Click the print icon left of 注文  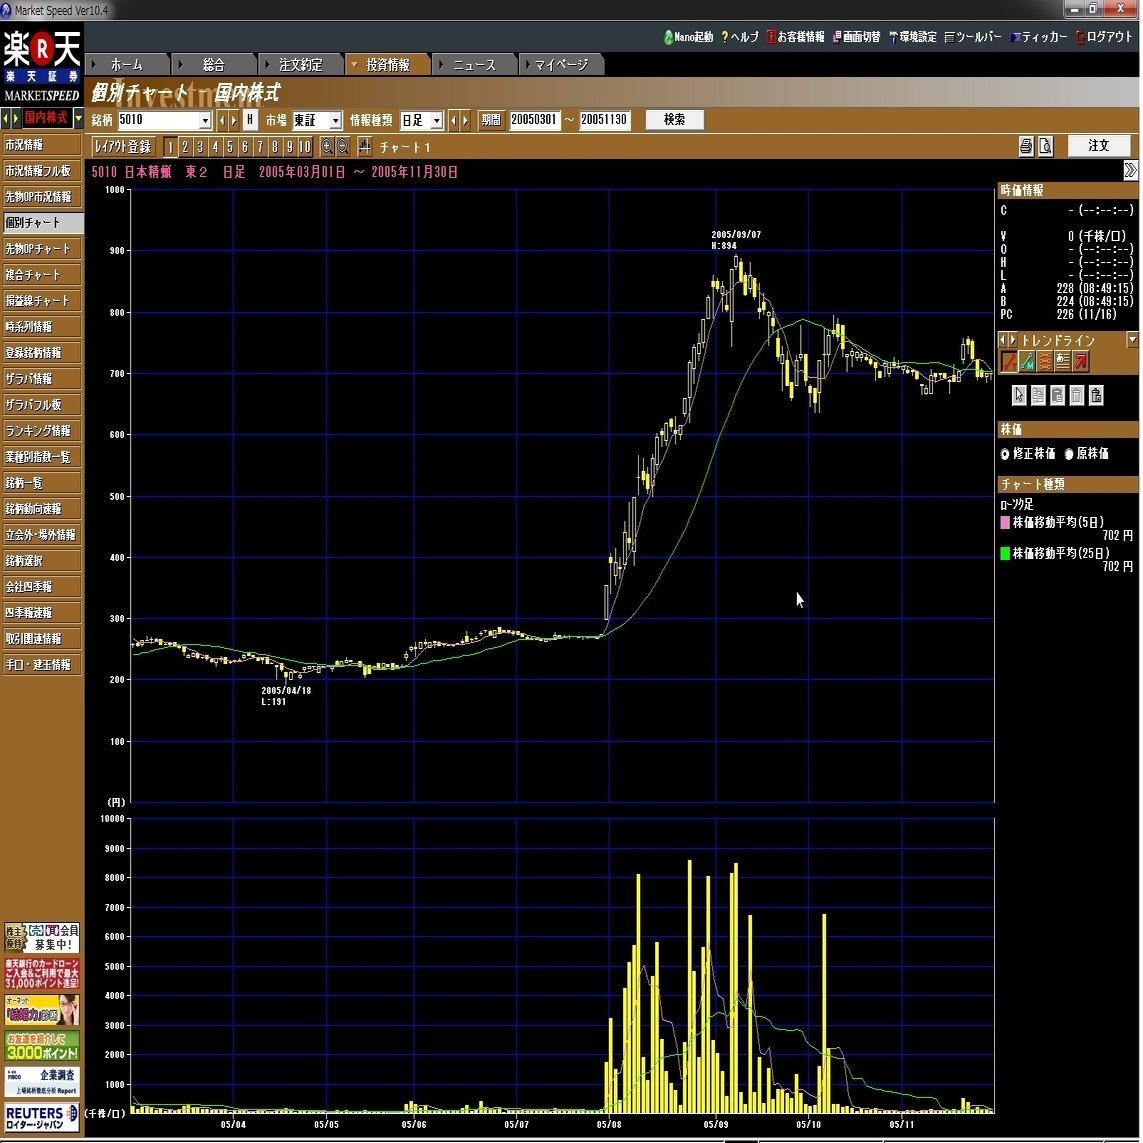[1026, 147]
